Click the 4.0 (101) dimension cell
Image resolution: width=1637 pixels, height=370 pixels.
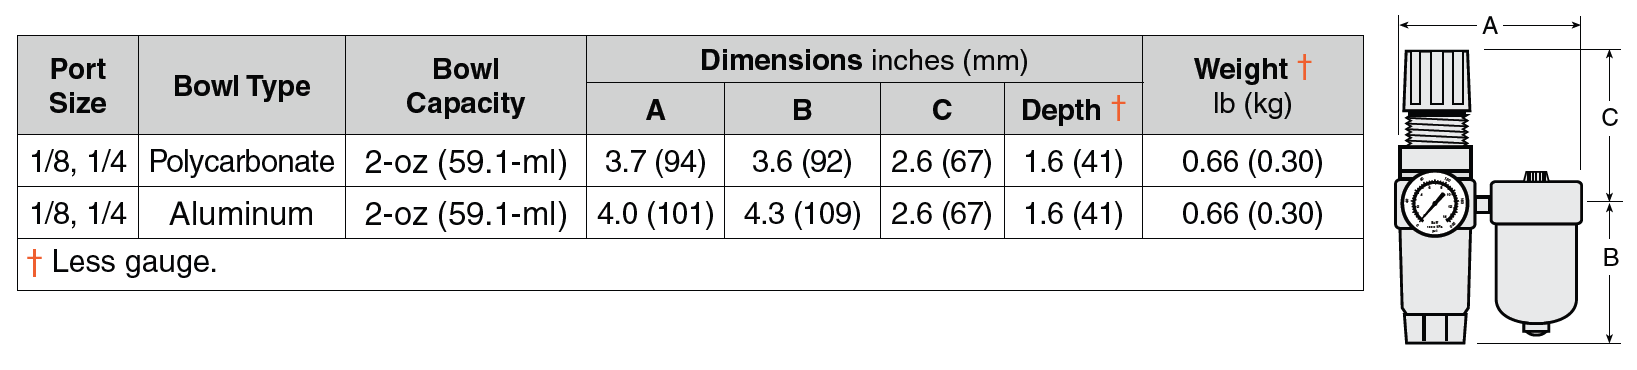click(655, 213)
